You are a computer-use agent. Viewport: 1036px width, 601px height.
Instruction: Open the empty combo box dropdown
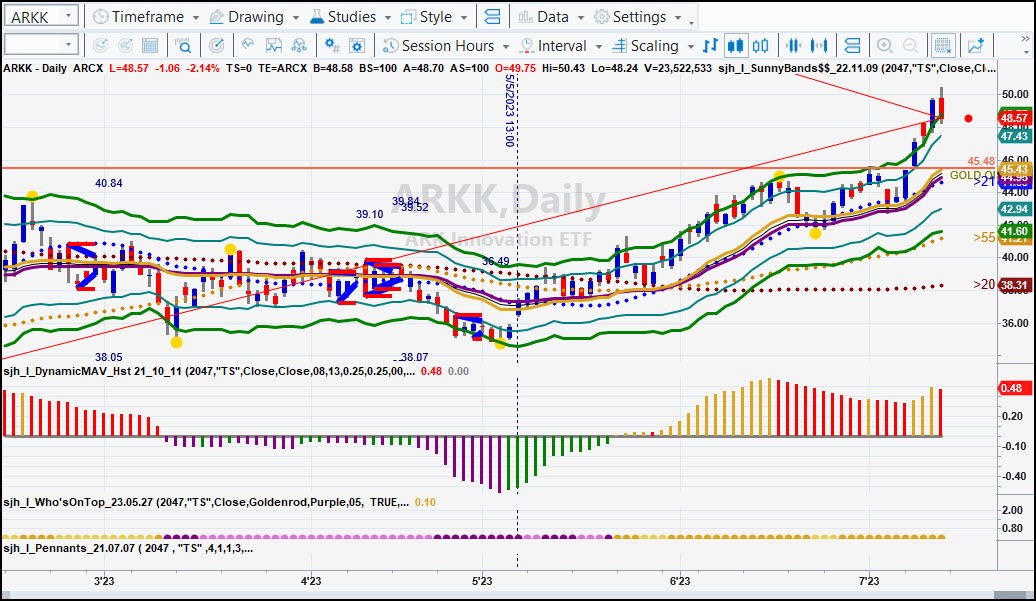point(68,45)
